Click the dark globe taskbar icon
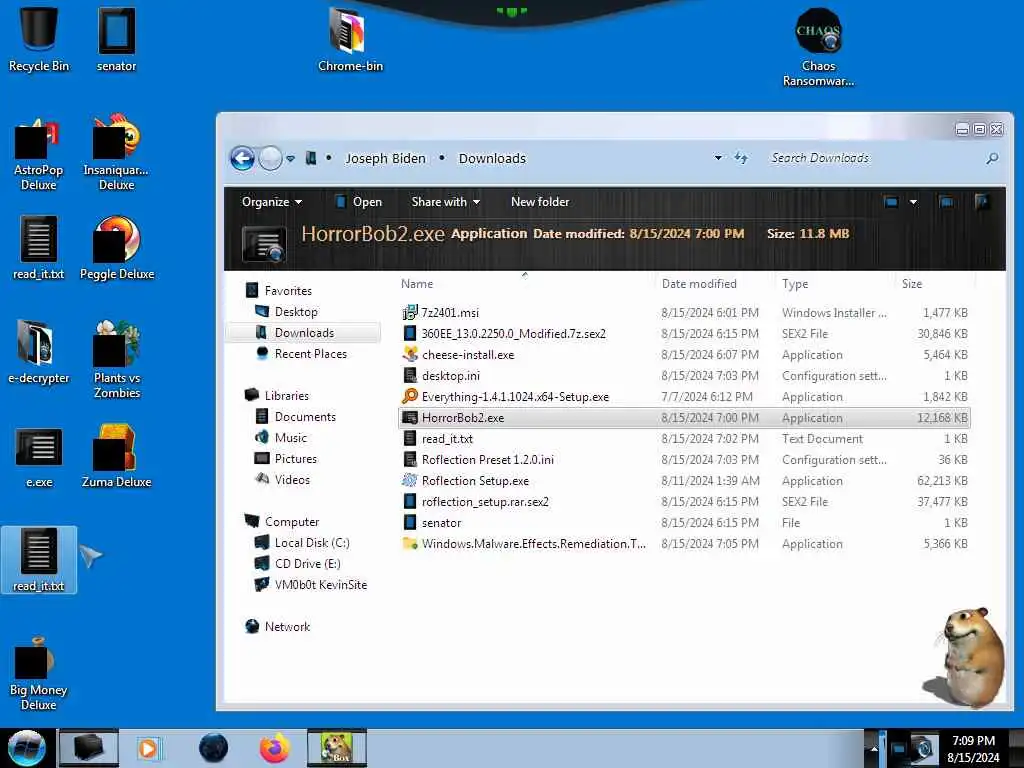Image resolution: width=1024 pixels, height=768 pixels. coord(214,748)
